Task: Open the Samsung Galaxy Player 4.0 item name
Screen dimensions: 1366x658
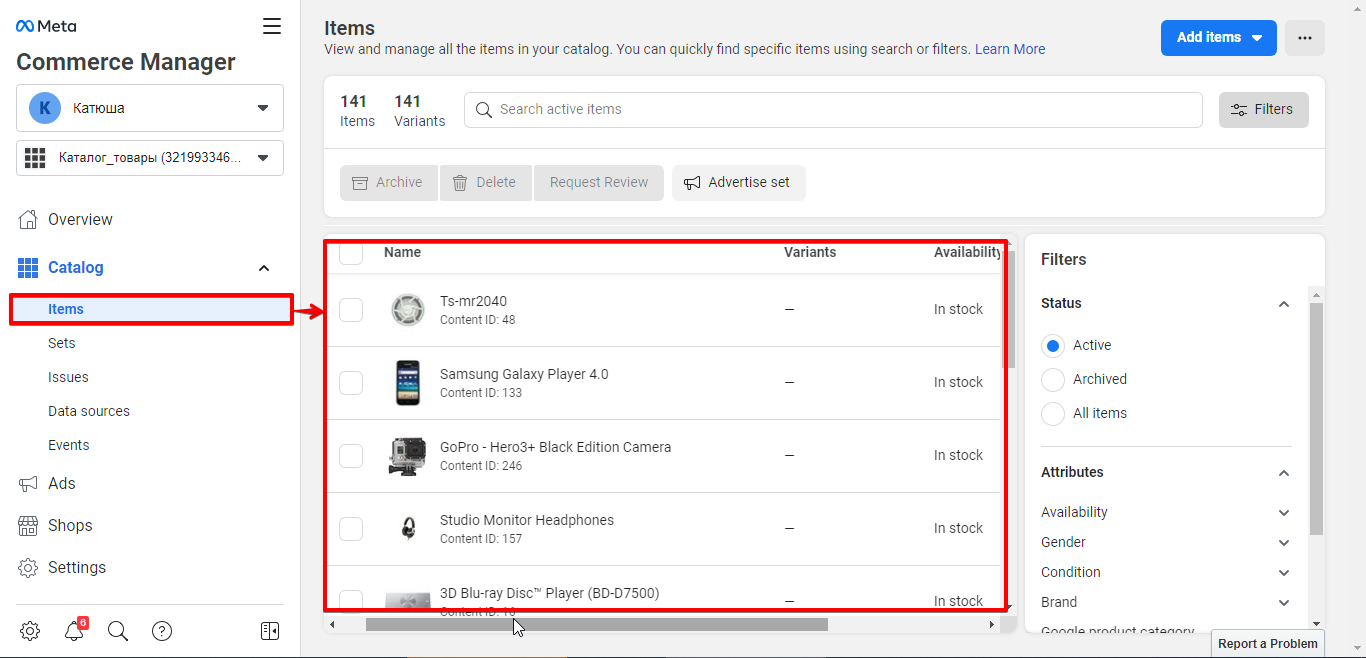Action: pos(524,374)
